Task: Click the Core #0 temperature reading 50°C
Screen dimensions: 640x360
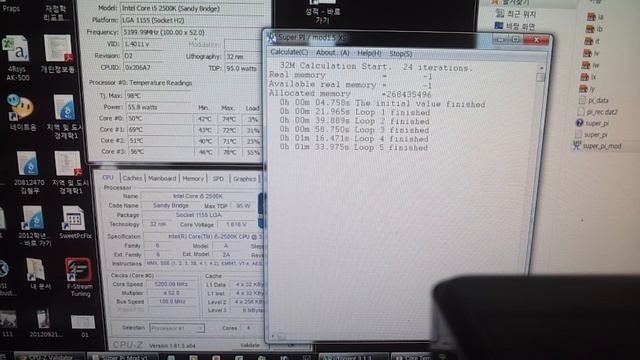Action: (x=159, y=118)
